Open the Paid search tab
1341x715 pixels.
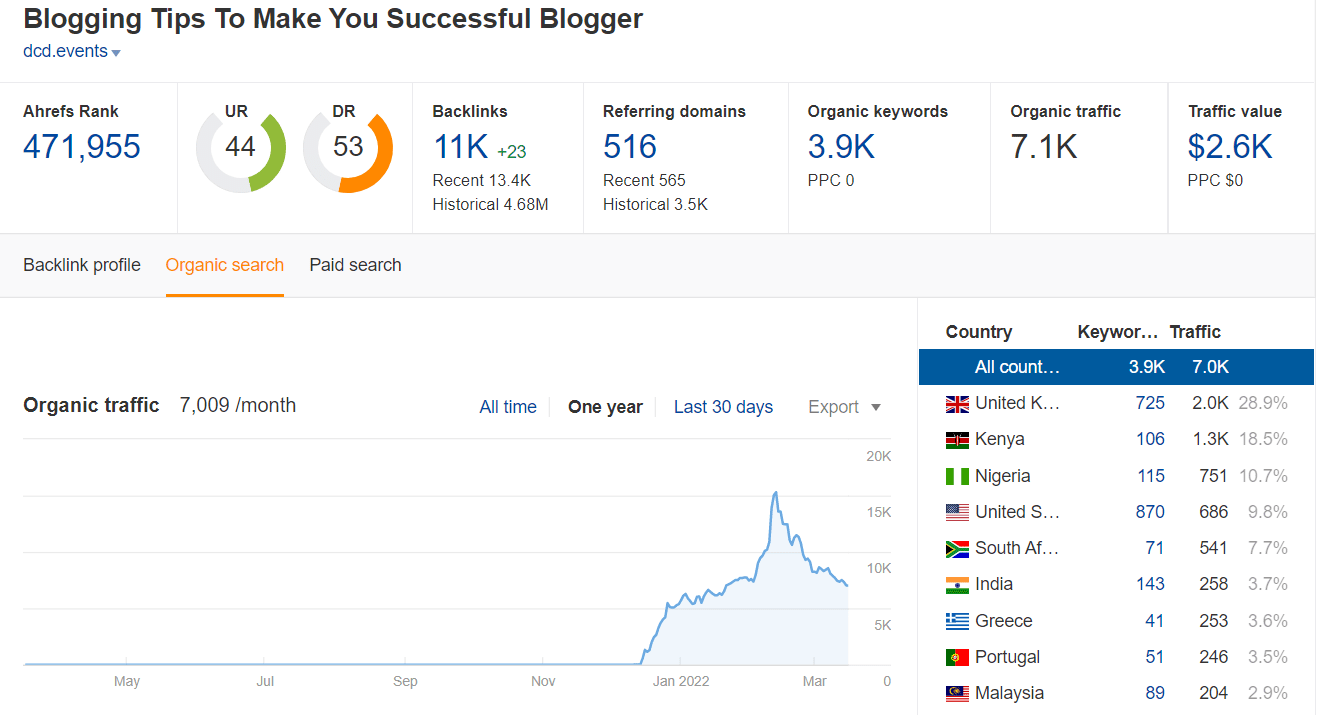click(355, 265)
